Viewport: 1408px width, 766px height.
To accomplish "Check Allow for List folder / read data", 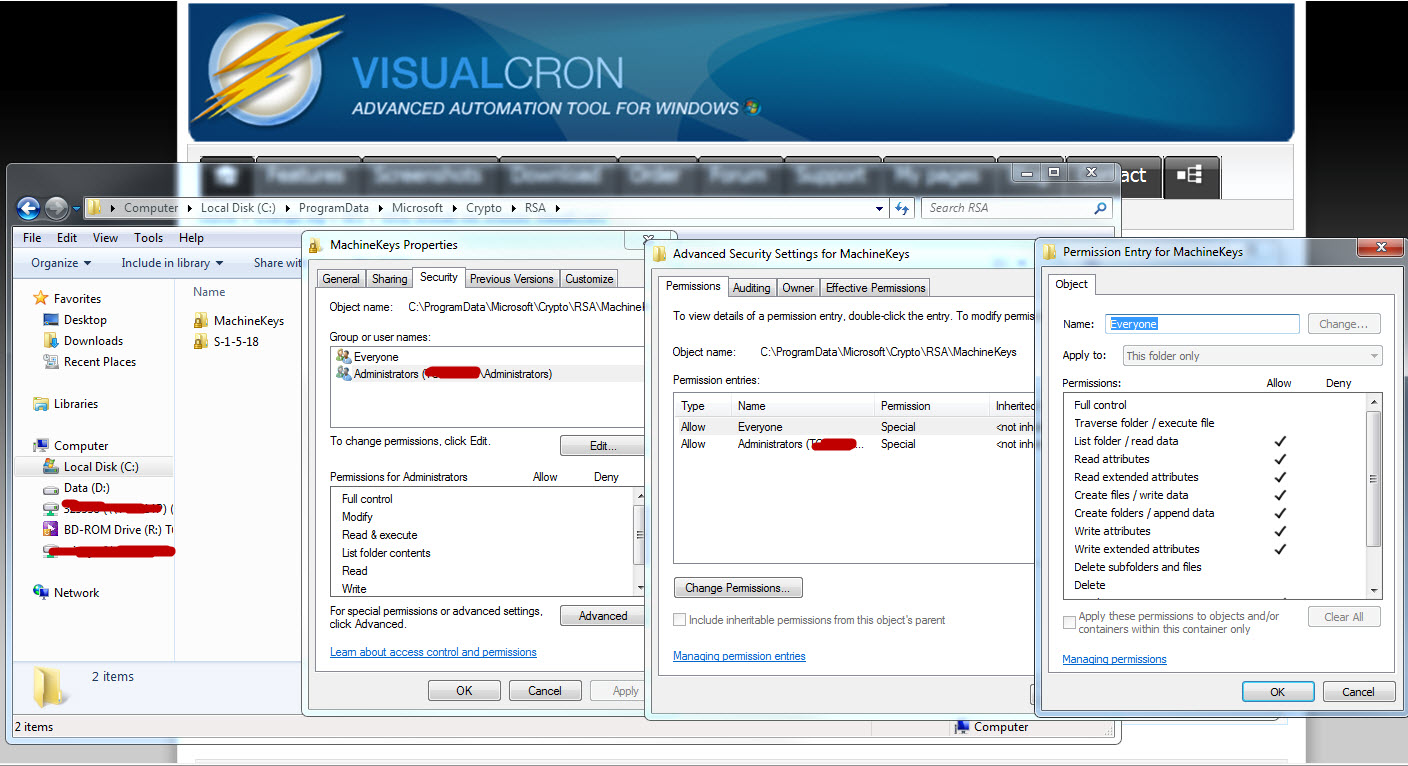I will [x=1279, y=441].
